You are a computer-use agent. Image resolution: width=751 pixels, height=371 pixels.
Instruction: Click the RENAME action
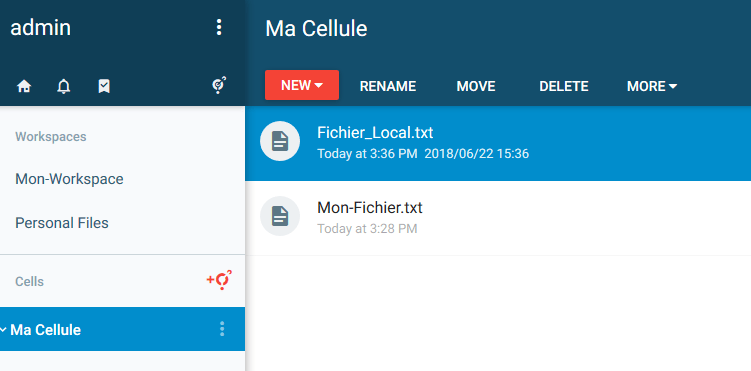[388, 86]
